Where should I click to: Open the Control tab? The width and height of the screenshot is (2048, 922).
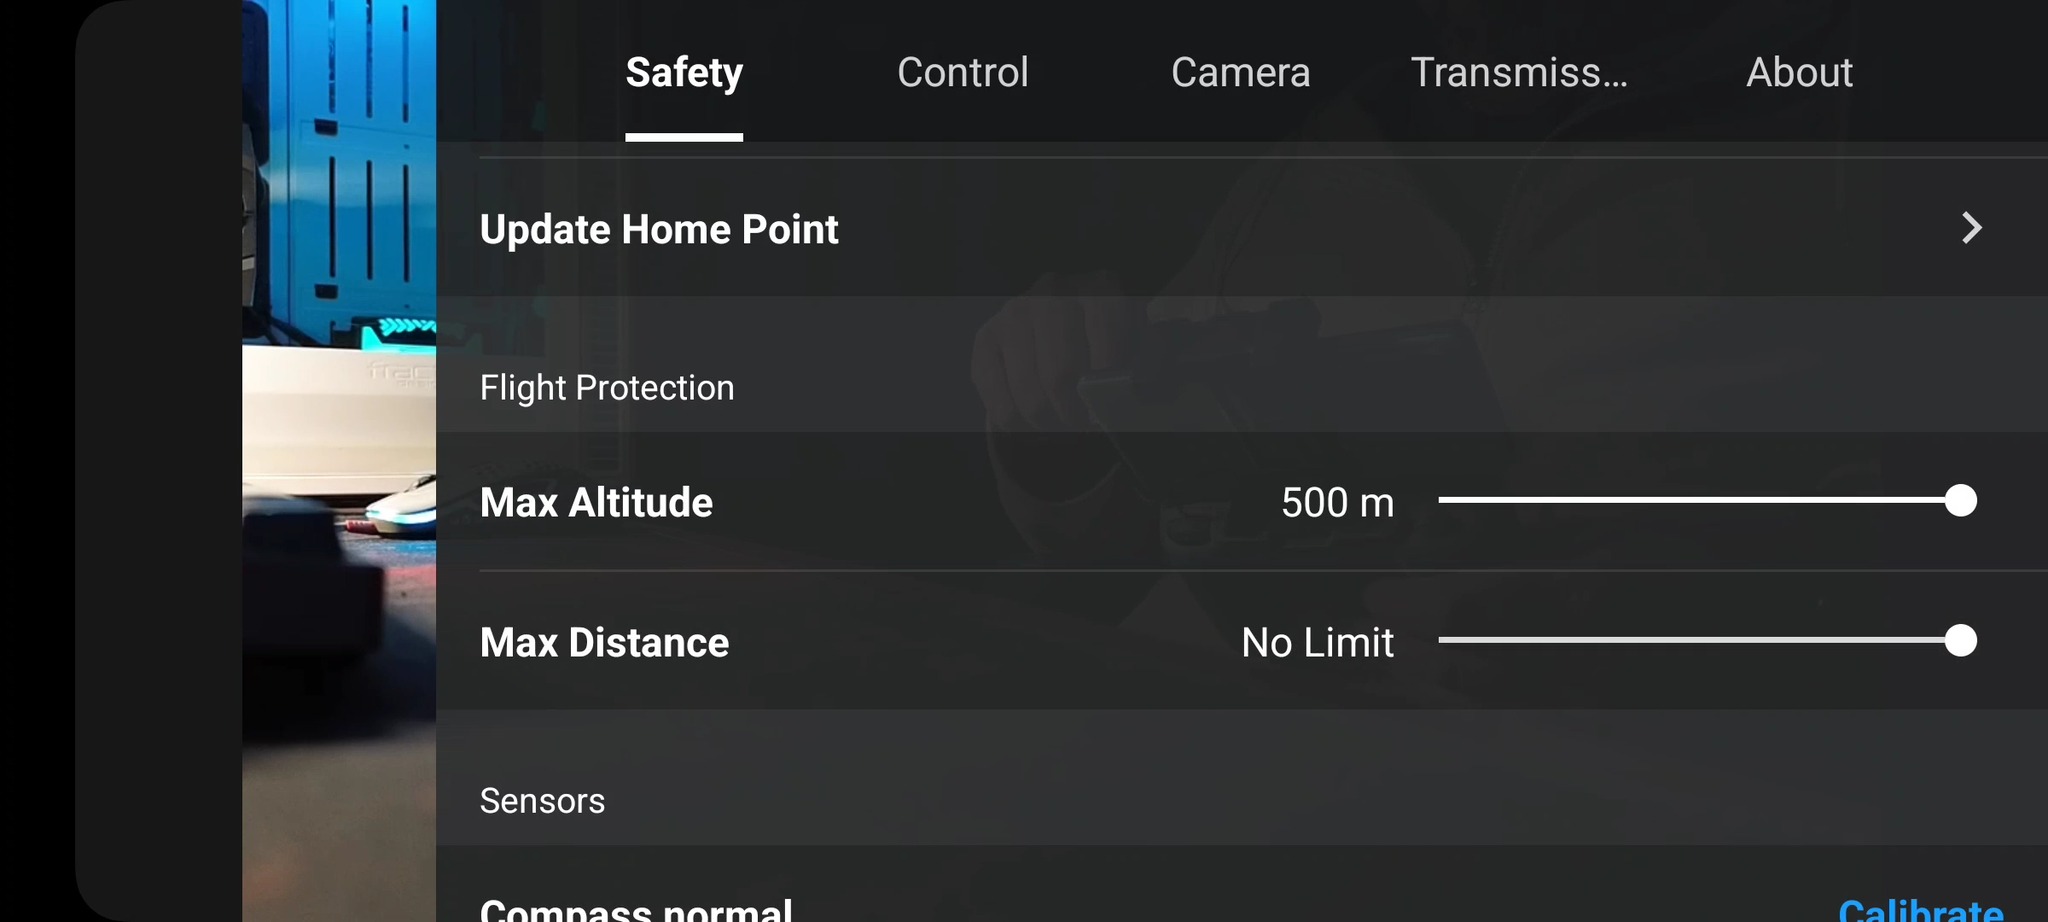pyautogui.click(x=962, y=72)
